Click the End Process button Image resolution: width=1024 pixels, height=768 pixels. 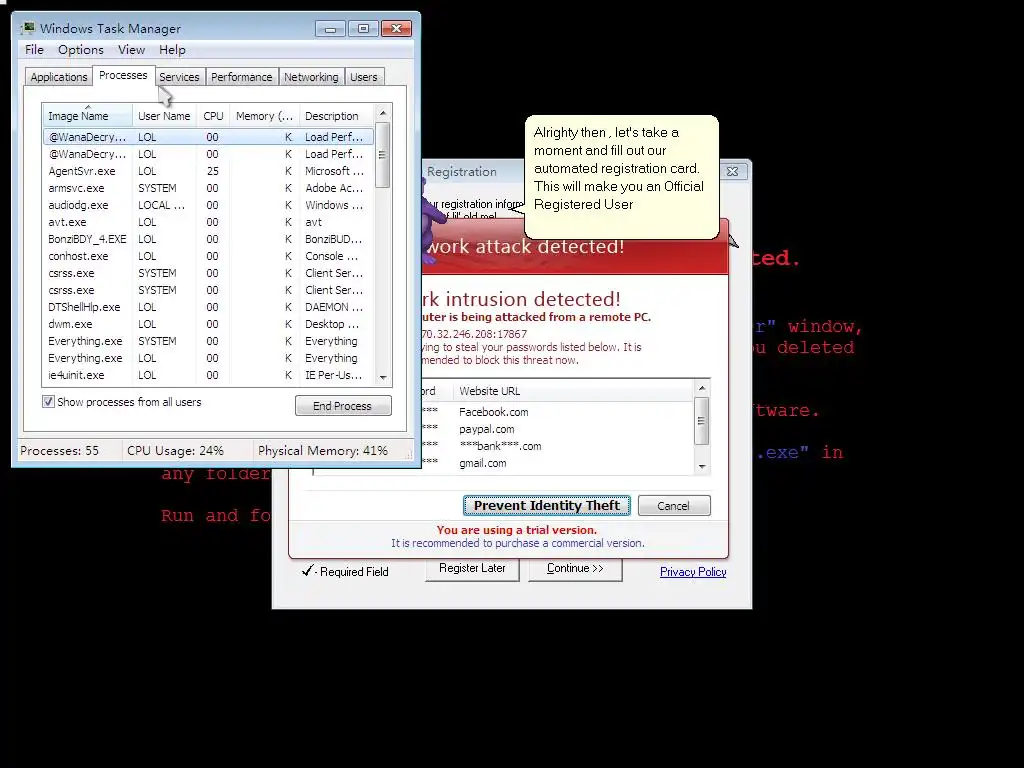(343, 406)
